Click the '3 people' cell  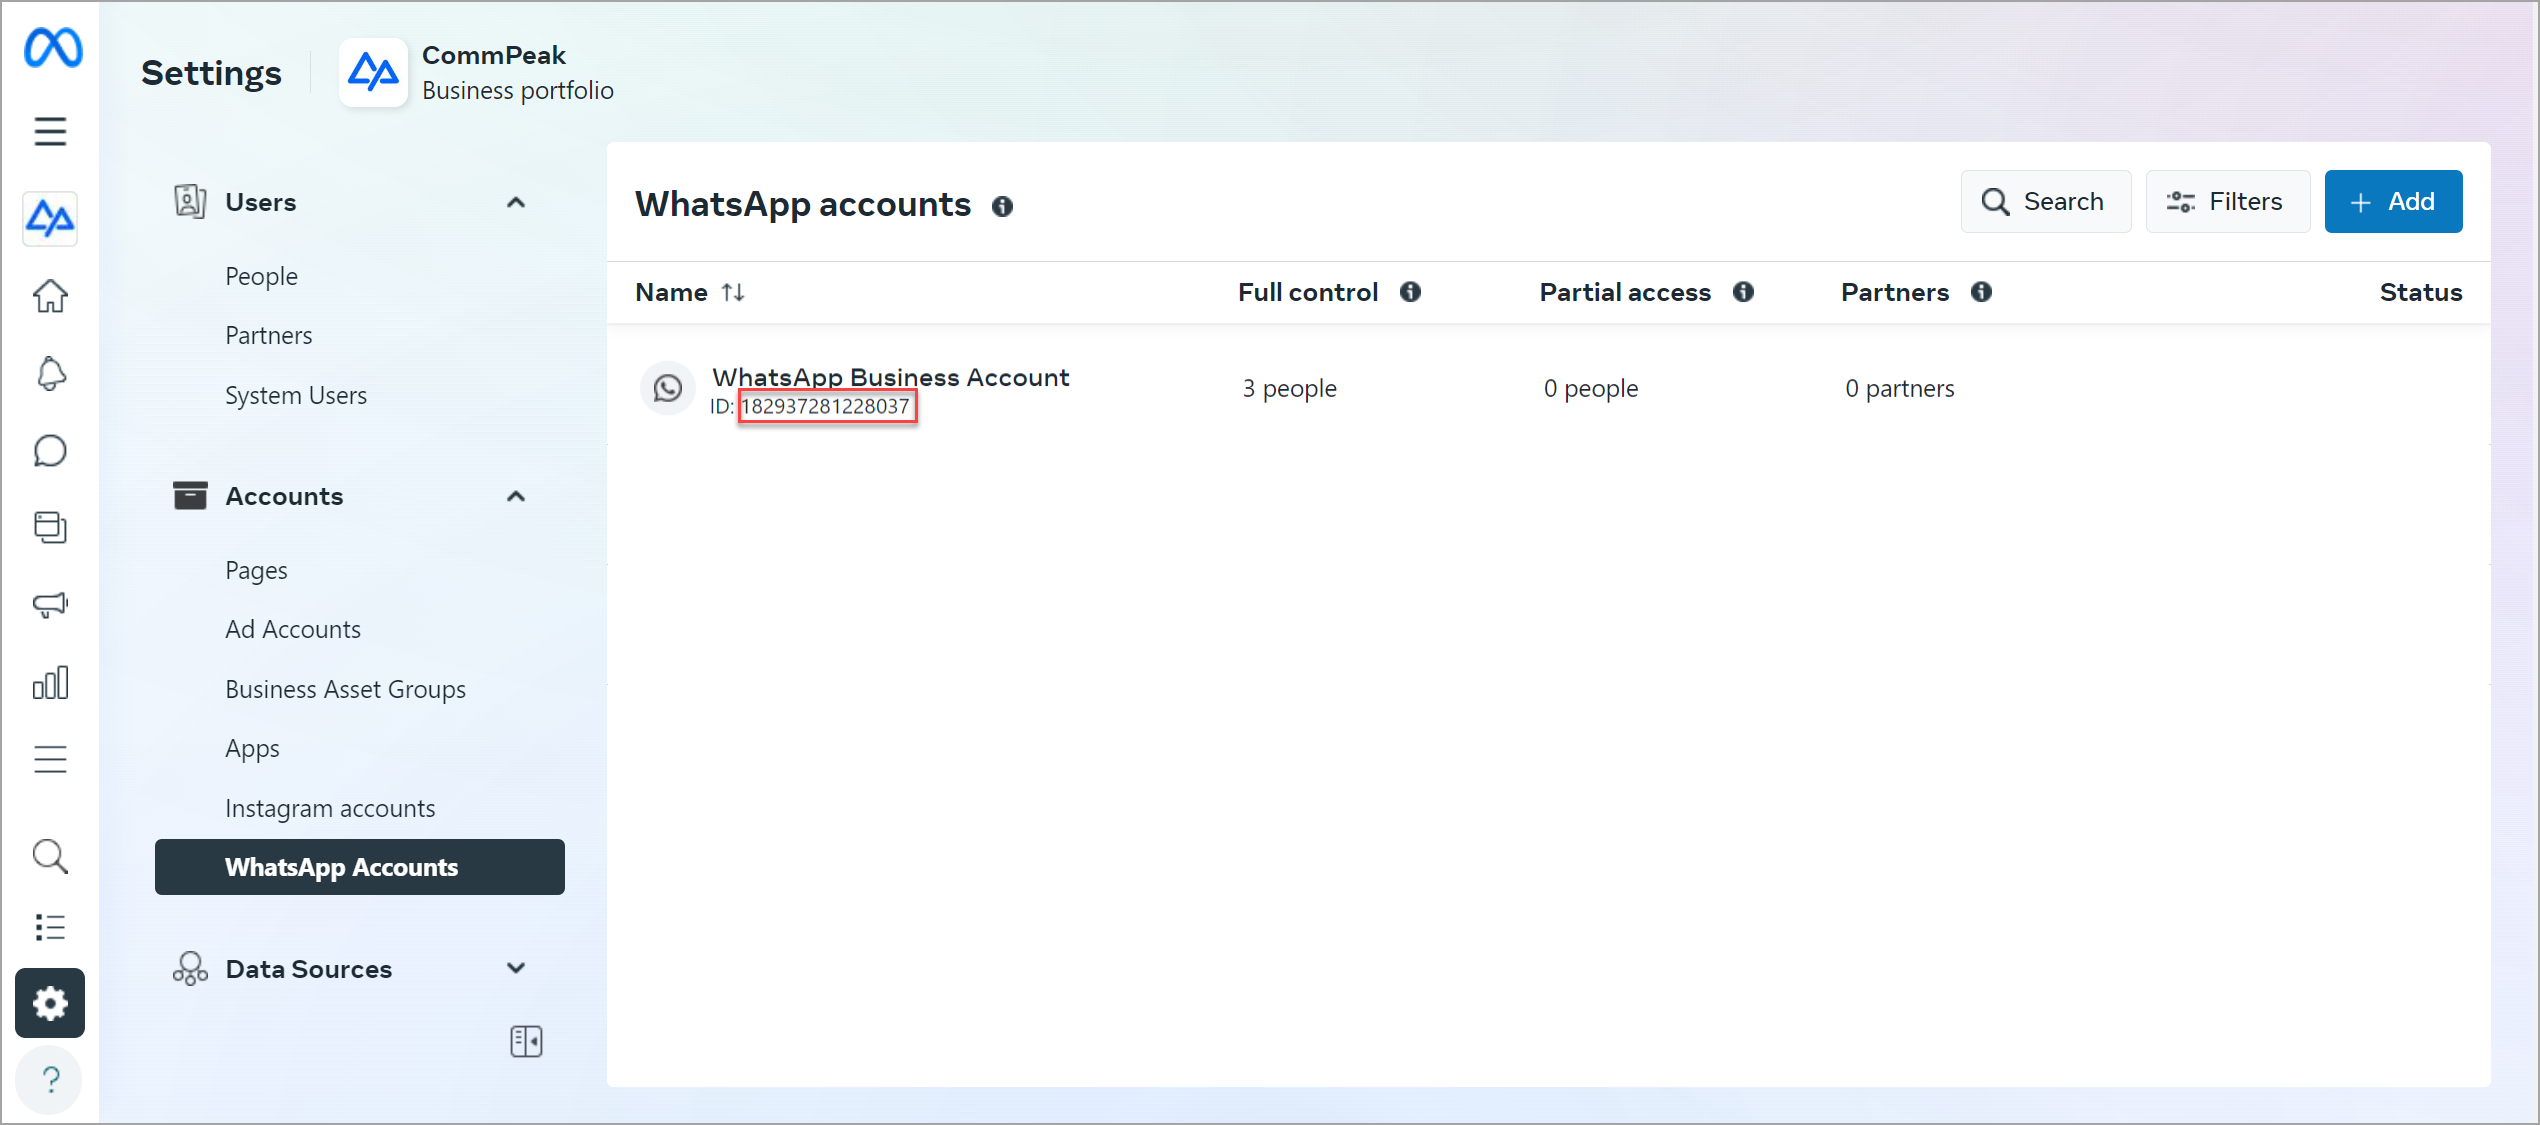1289,388
